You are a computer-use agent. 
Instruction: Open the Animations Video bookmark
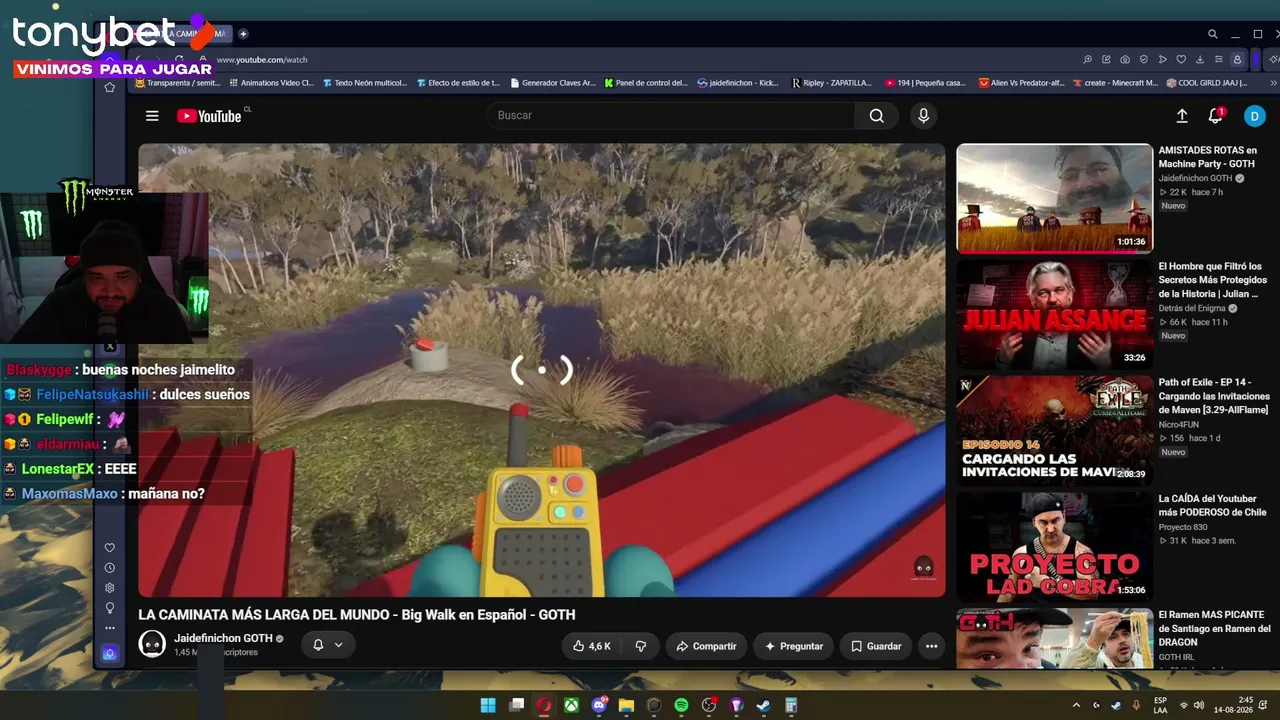tap(271, 83)
